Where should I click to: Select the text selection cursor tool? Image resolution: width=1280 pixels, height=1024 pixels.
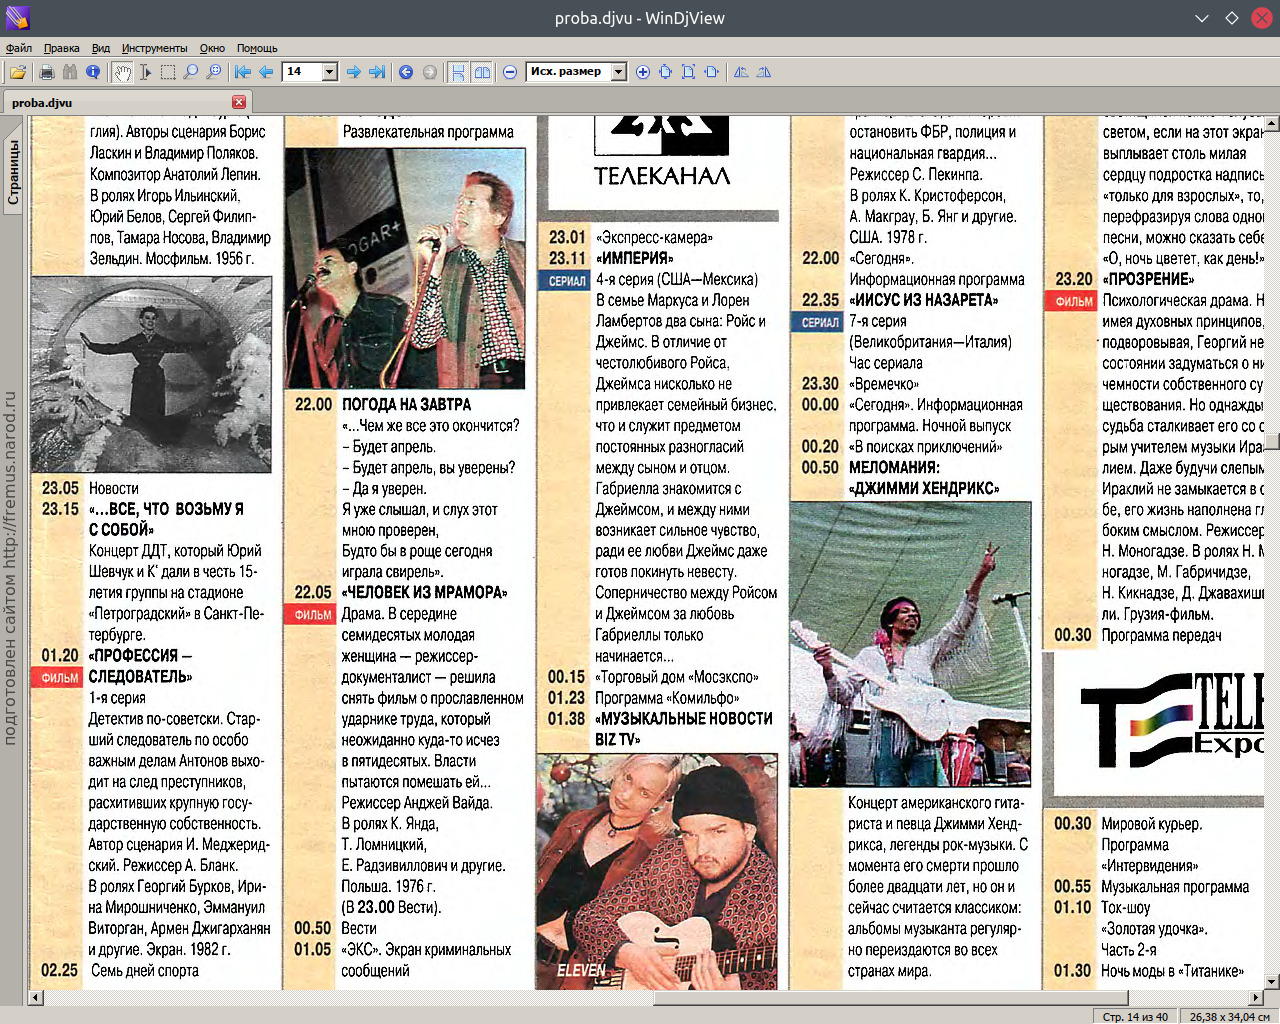pyautogui.click(x=145, y=72)
